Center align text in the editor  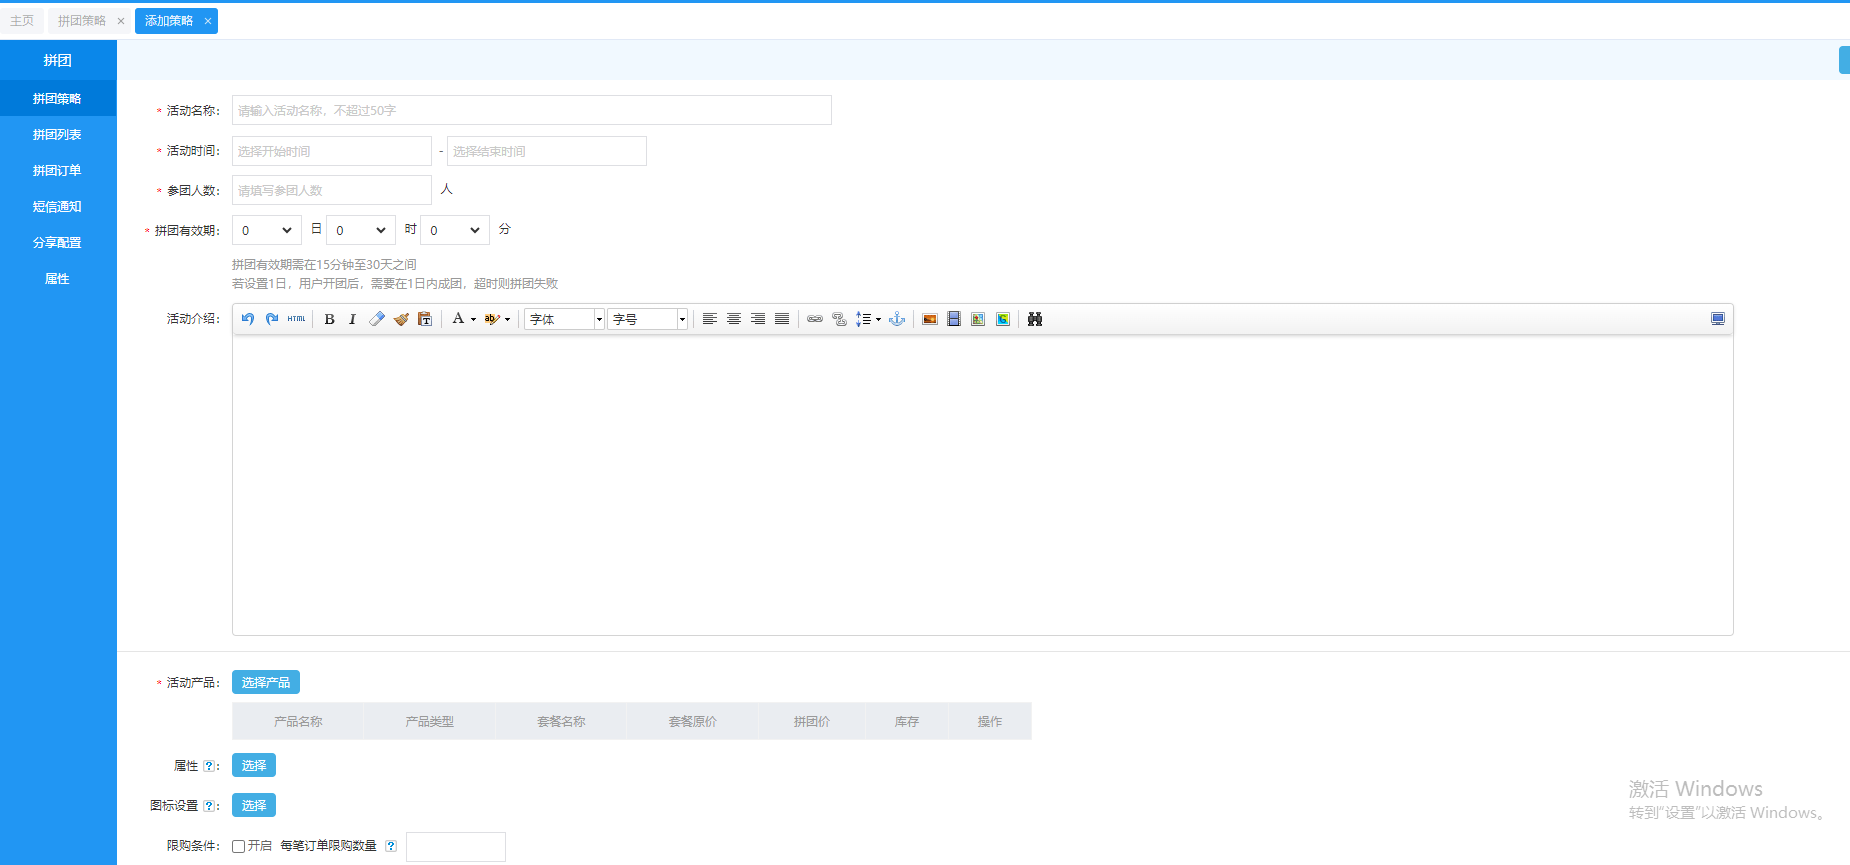(x=734, y=319)
